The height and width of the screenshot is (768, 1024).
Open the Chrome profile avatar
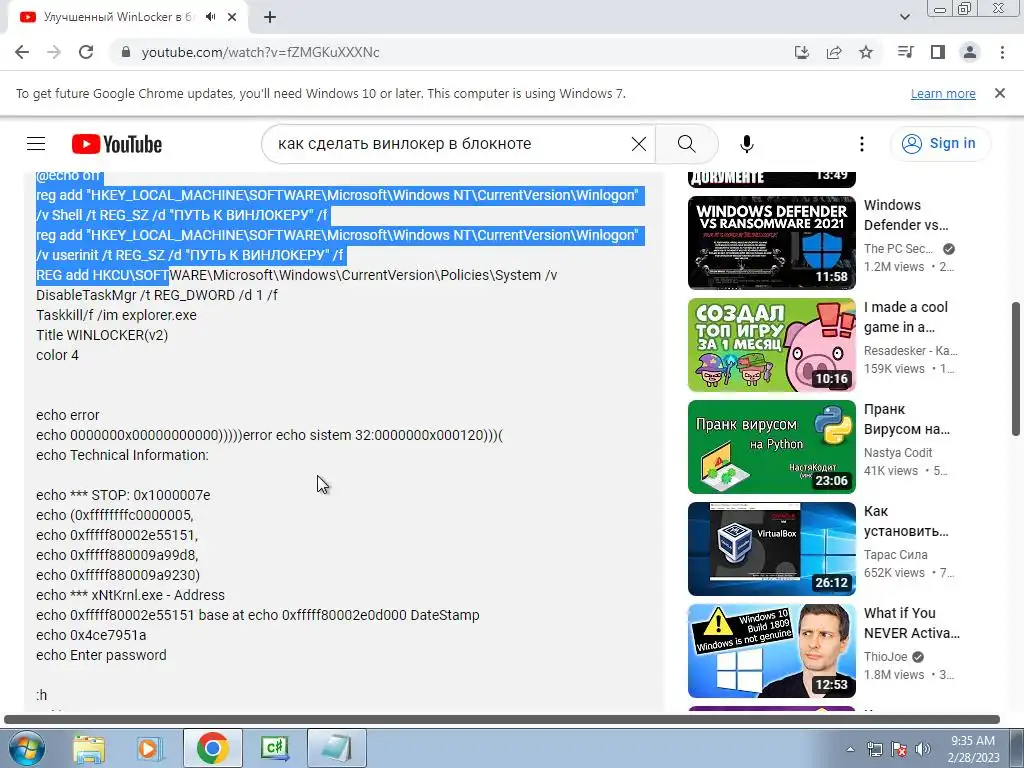970,52
